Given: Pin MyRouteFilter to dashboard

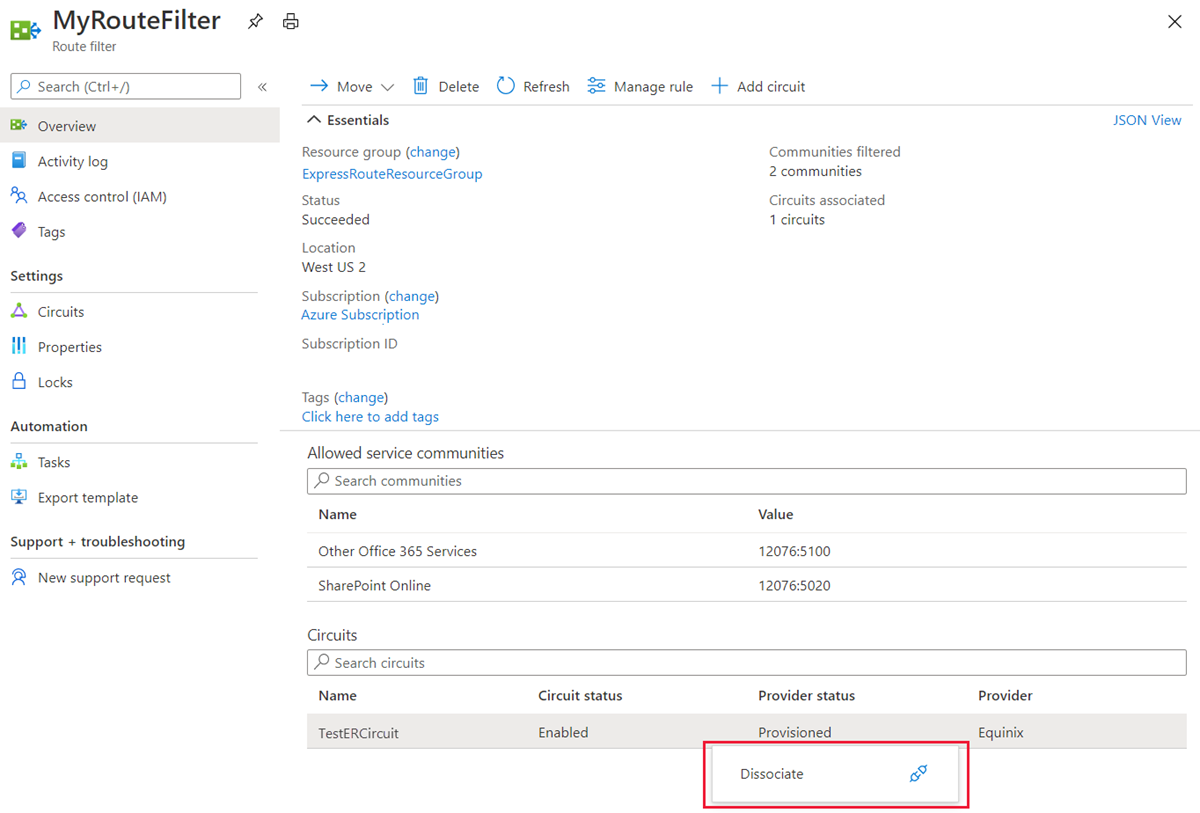Looking at the screenshot, I should coord(256,22).
